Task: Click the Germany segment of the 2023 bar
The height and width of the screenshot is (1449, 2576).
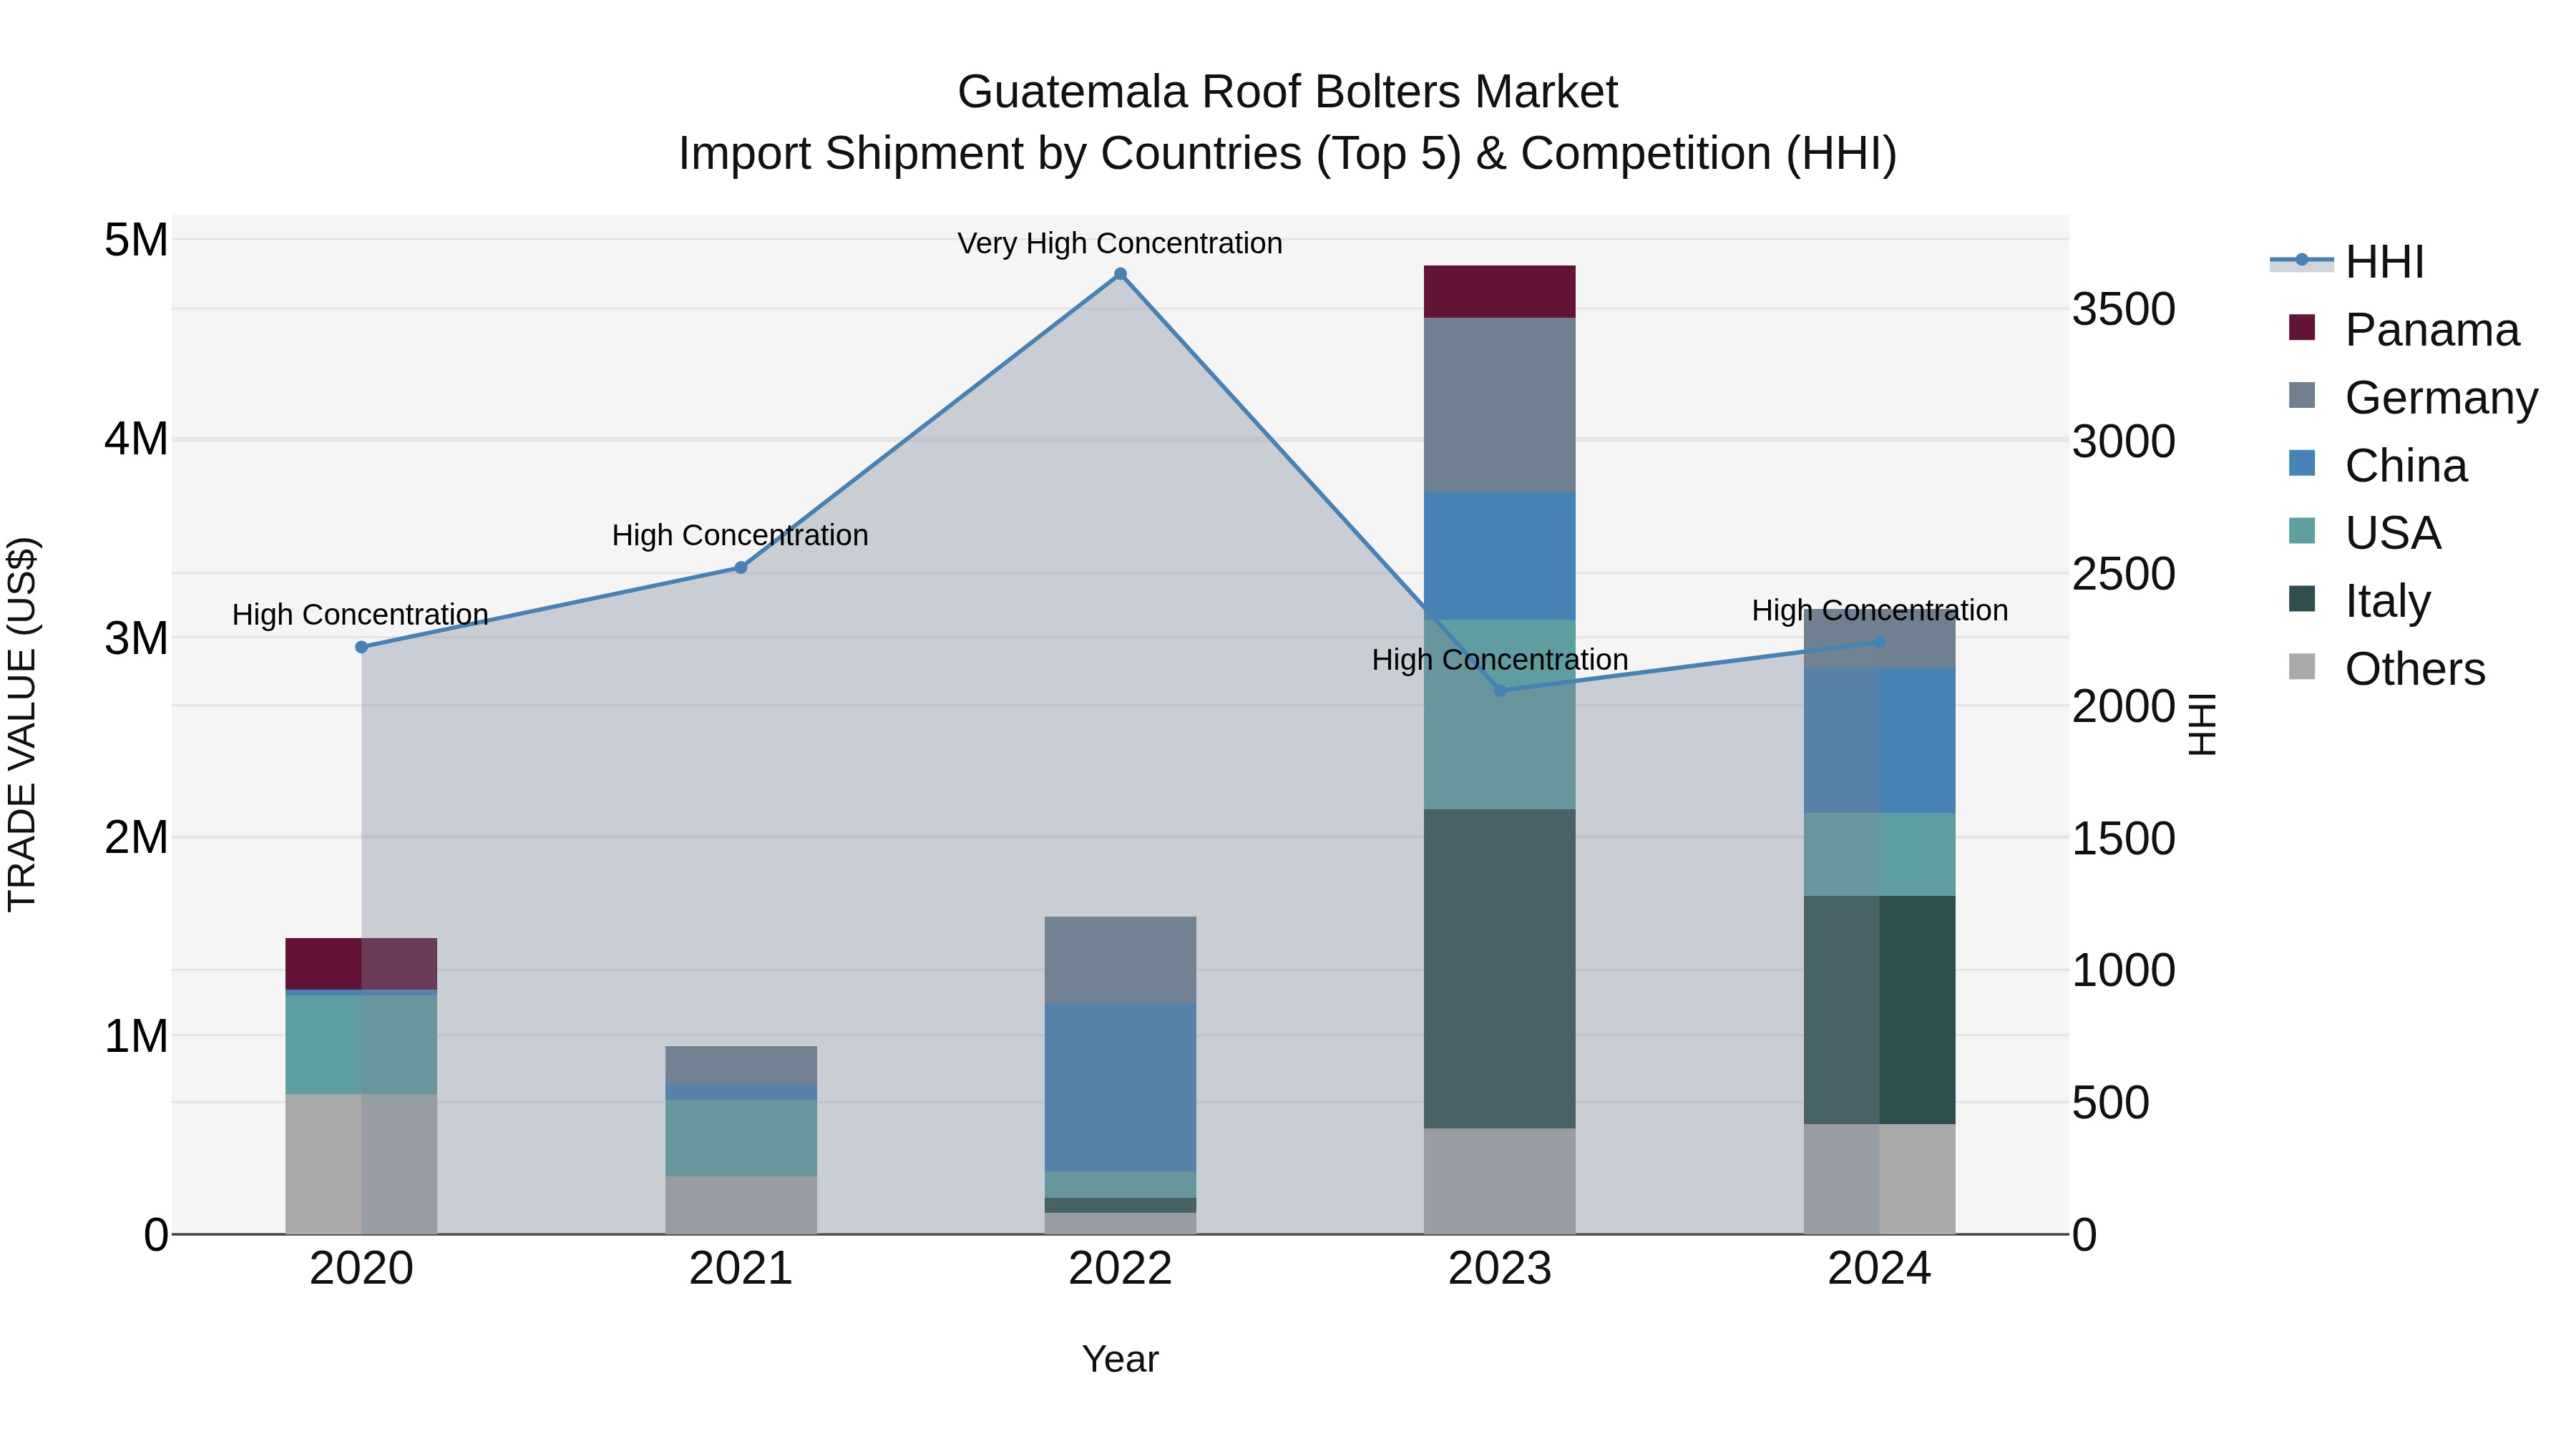Action: coord(1499,405)
